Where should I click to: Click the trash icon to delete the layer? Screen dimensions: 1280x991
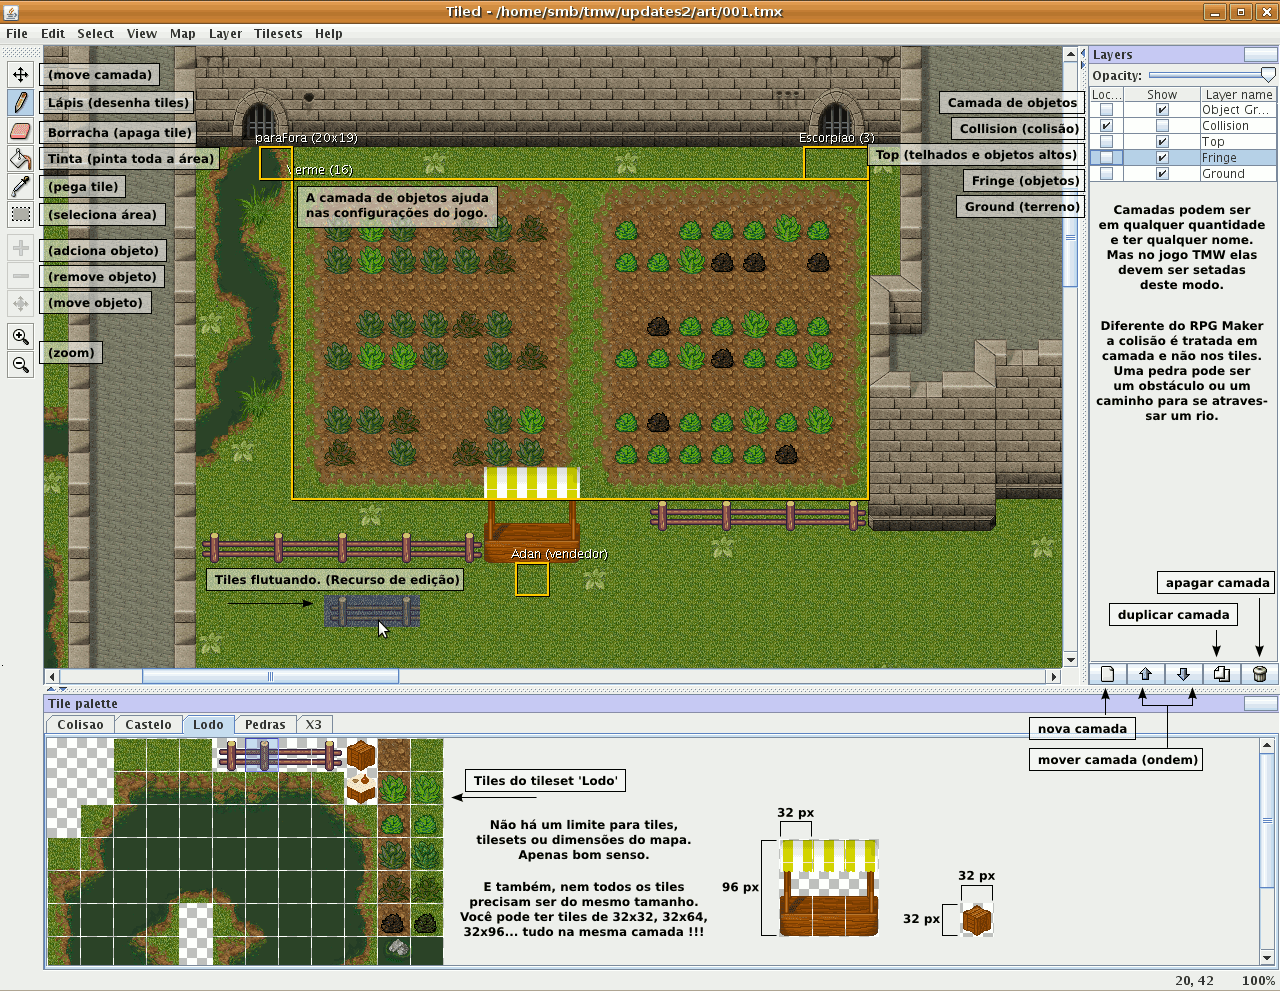[1261, 673]
